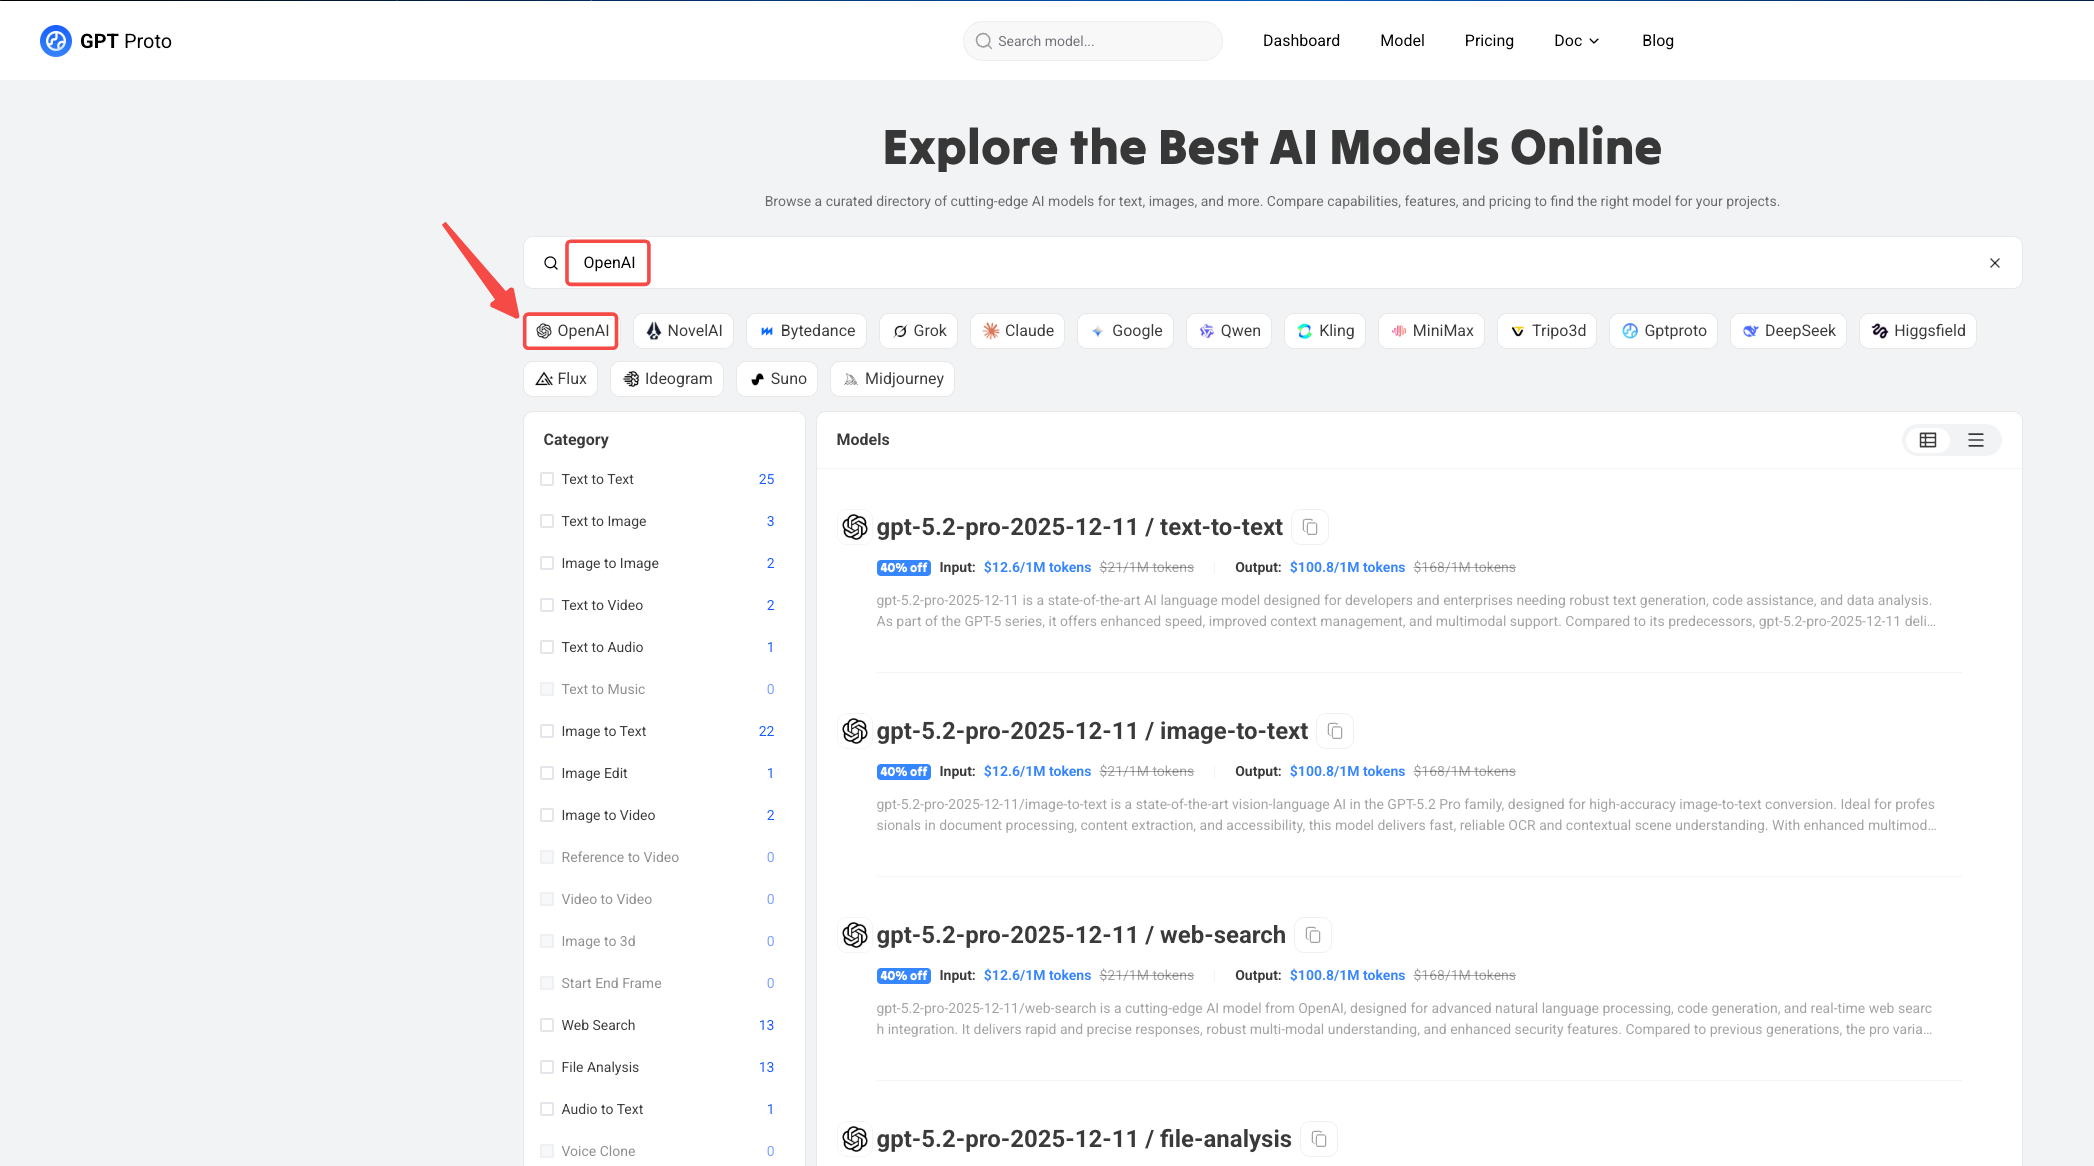Image resolution: width=2094 pixels, height=1166 pixels.
Task: Clear the OpenAI search query
Action: [x=1995, y=262]
